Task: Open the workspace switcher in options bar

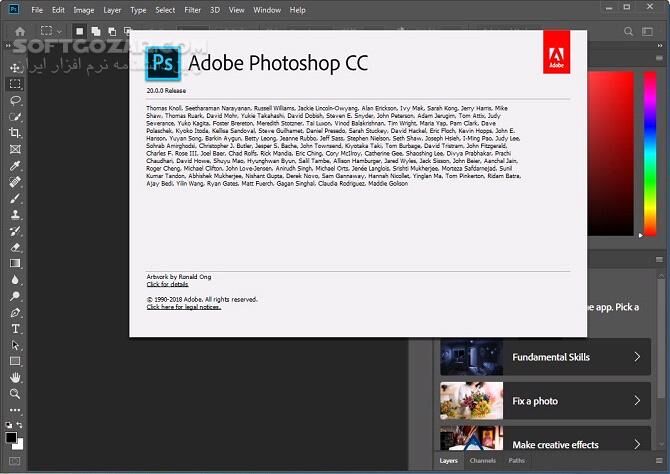Action: [x=648, y=31]
